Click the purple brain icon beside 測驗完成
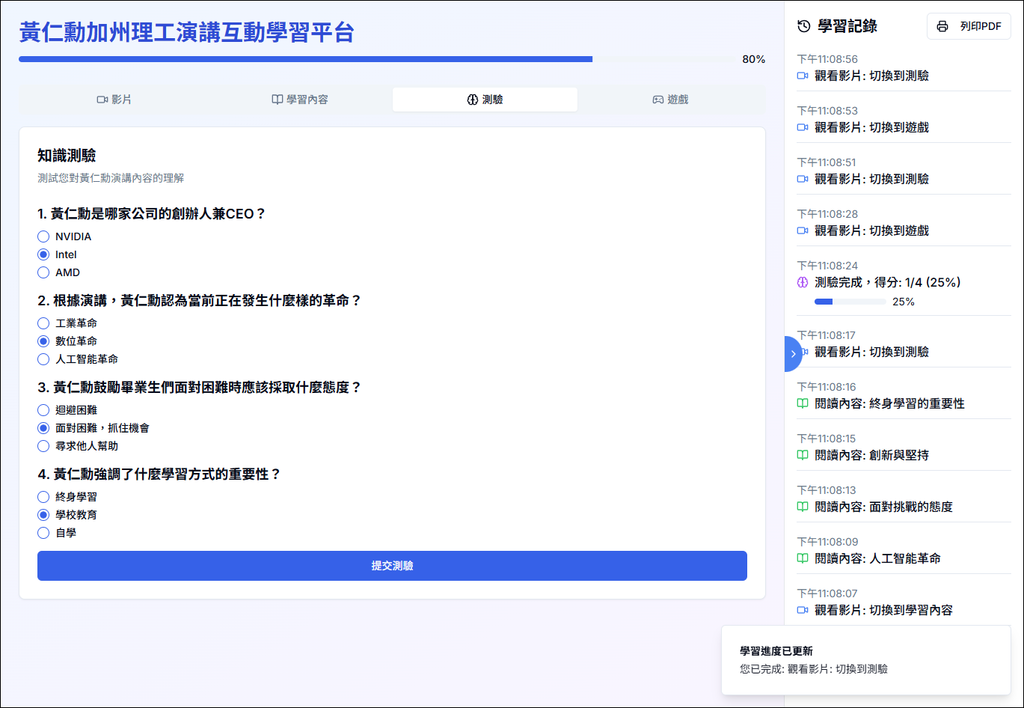1024x708 pixels. pos(803,282)
